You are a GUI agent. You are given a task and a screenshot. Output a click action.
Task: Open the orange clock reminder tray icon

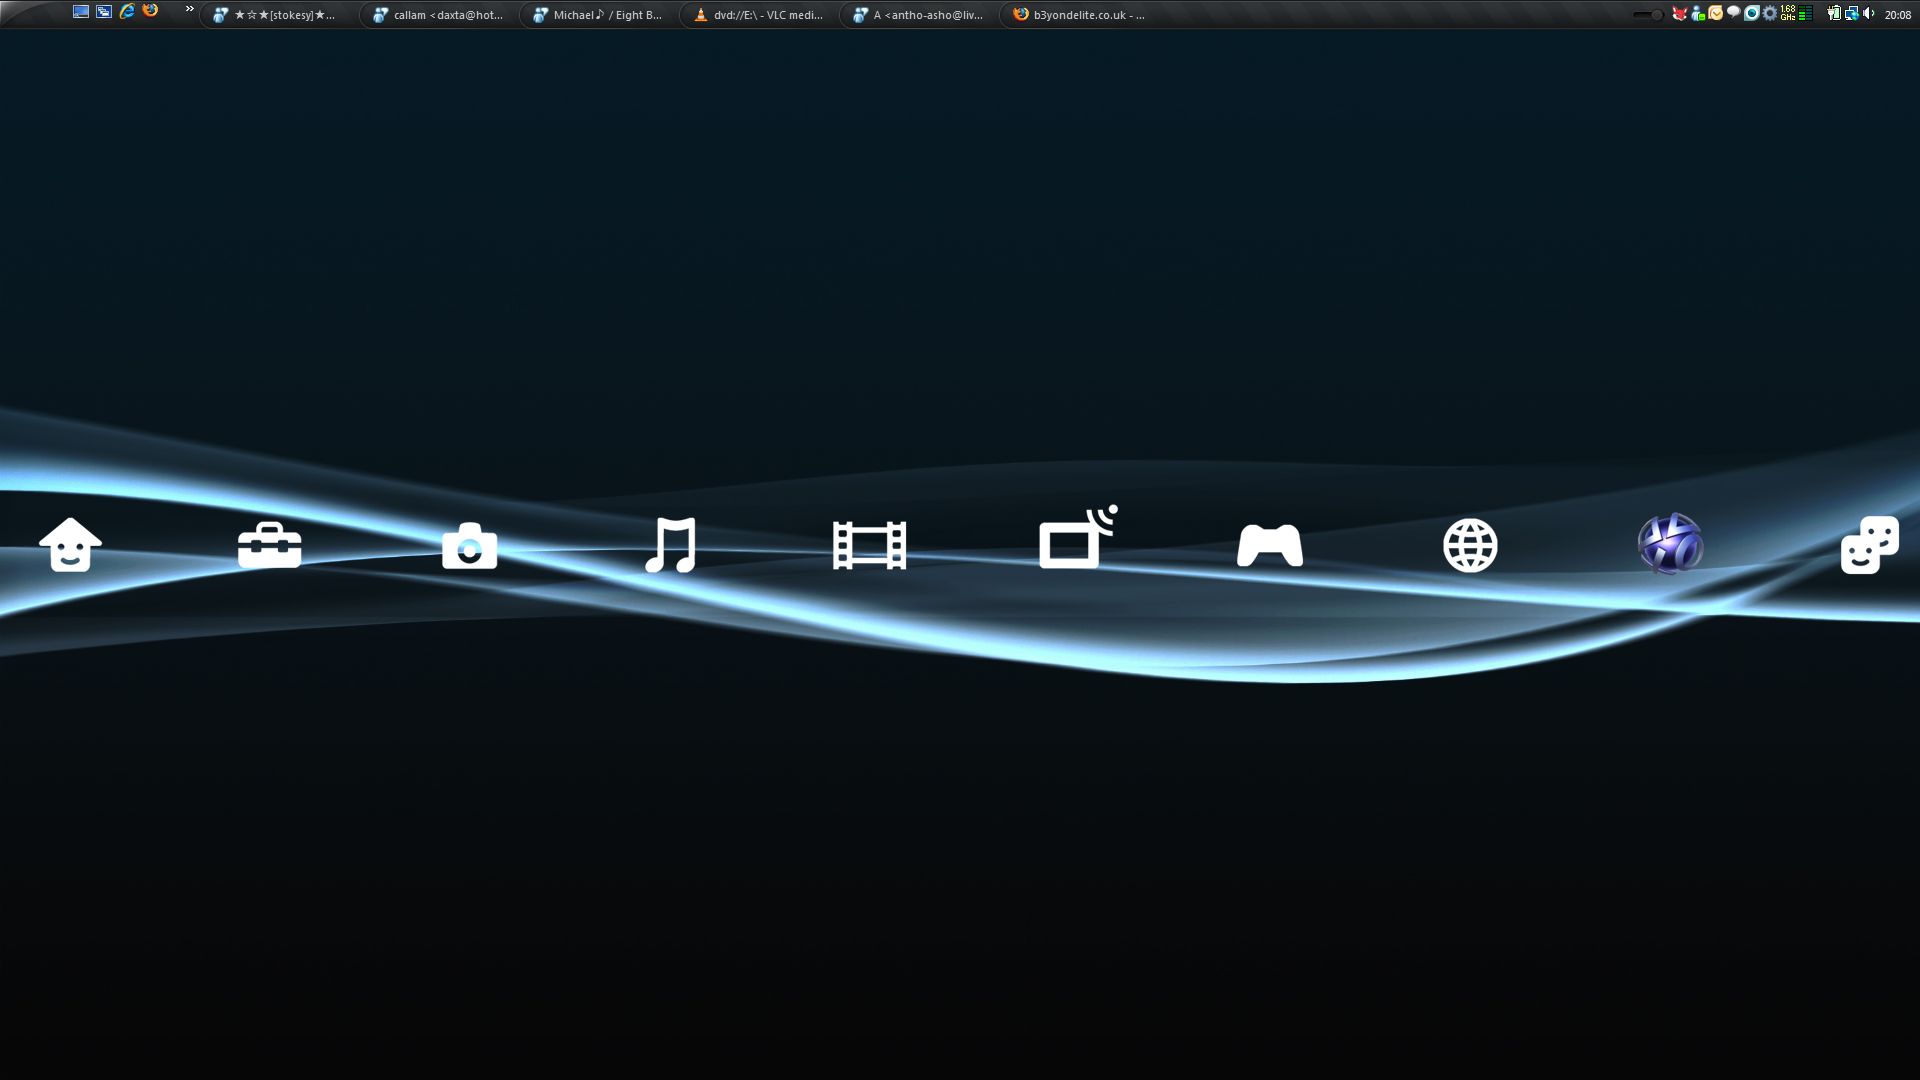tap(1716, 14)
